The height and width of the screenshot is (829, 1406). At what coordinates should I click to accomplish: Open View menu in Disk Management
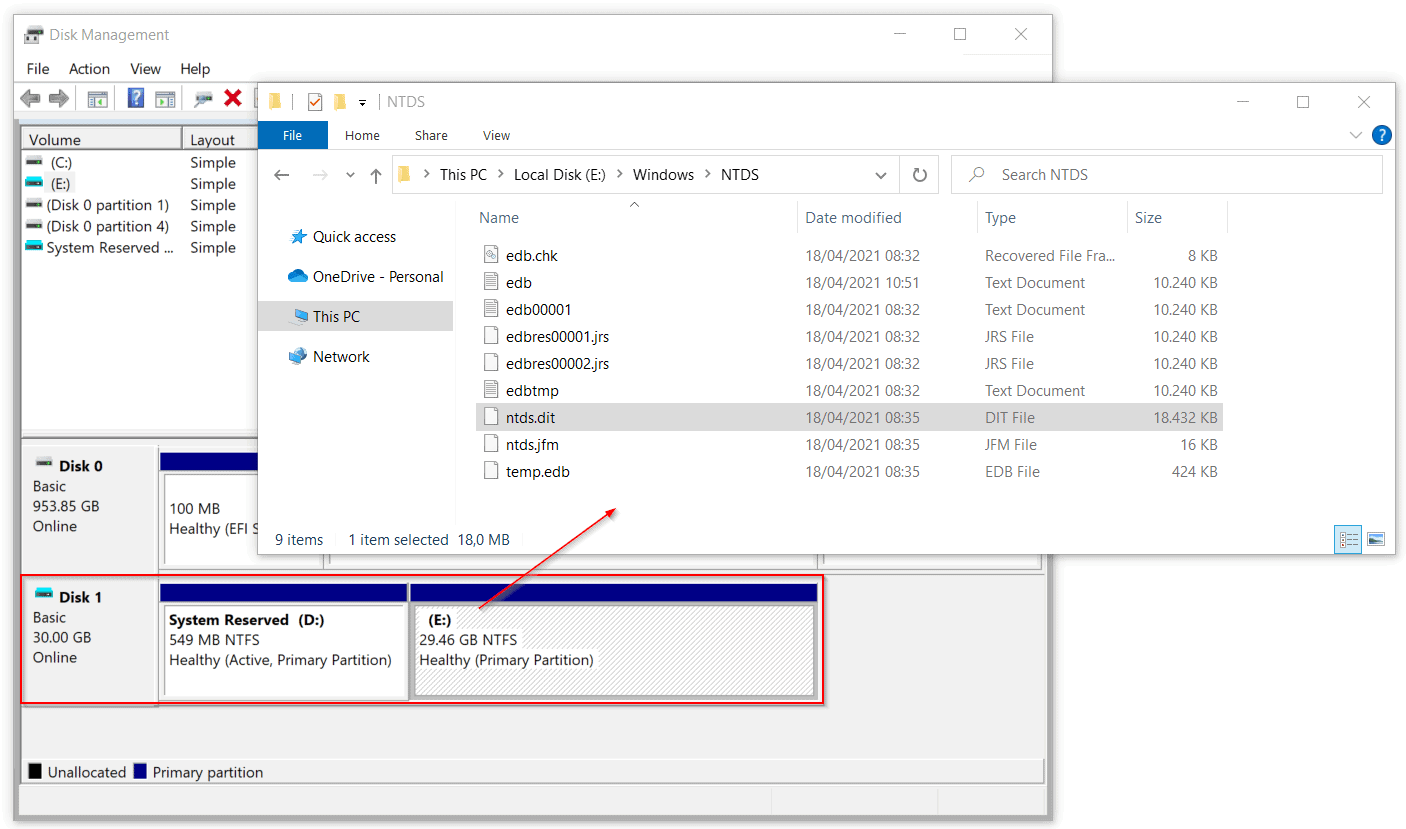tap(145, 69)
